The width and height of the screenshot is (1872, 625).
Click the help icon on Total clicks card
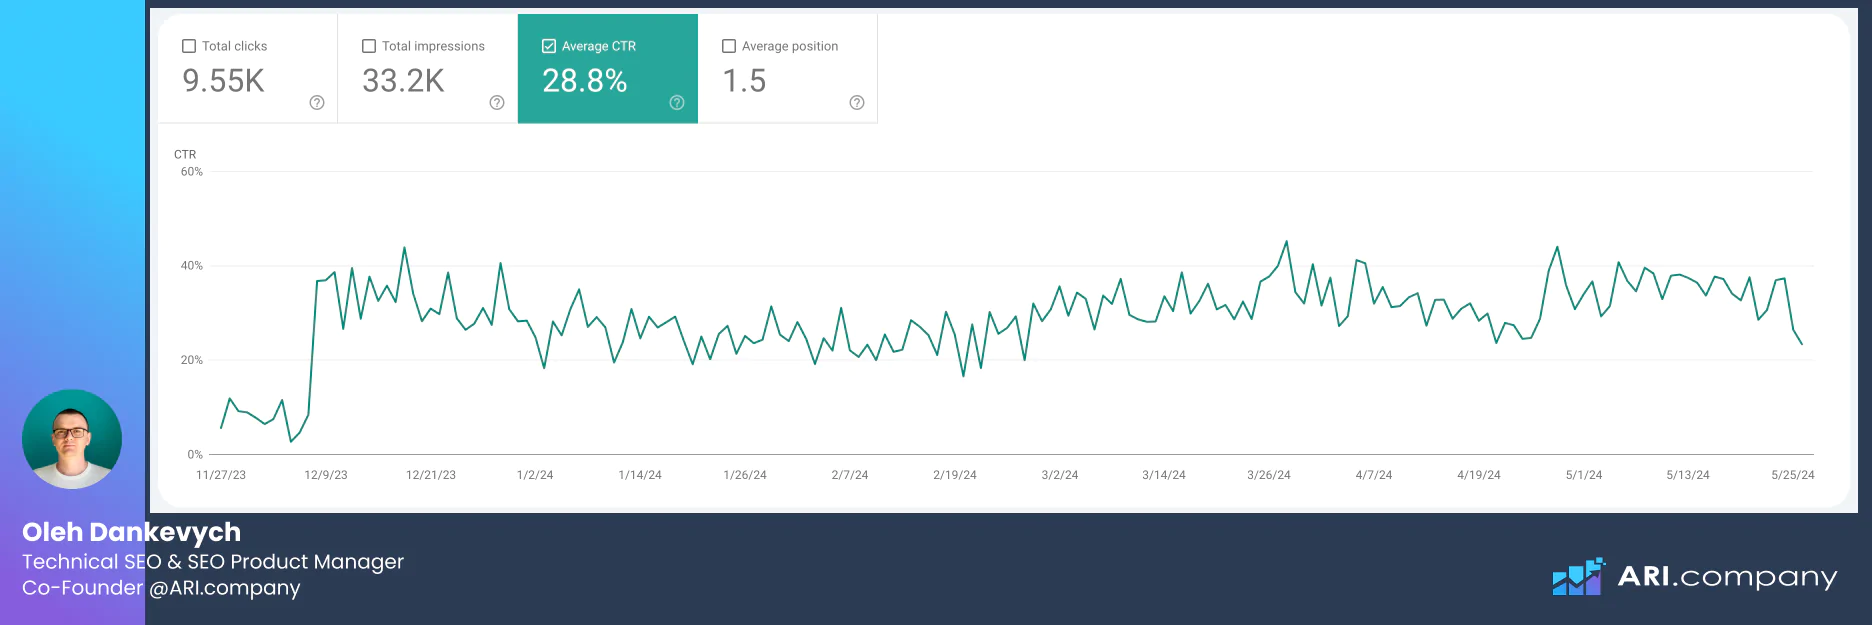pyautogui.click(x=317, y=103)
